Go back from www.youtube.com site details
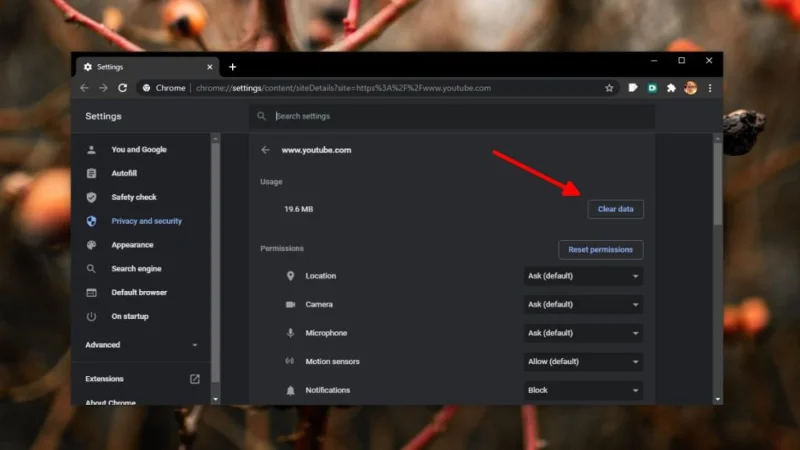This screenshot has height=450, width=800. [265, 150]
